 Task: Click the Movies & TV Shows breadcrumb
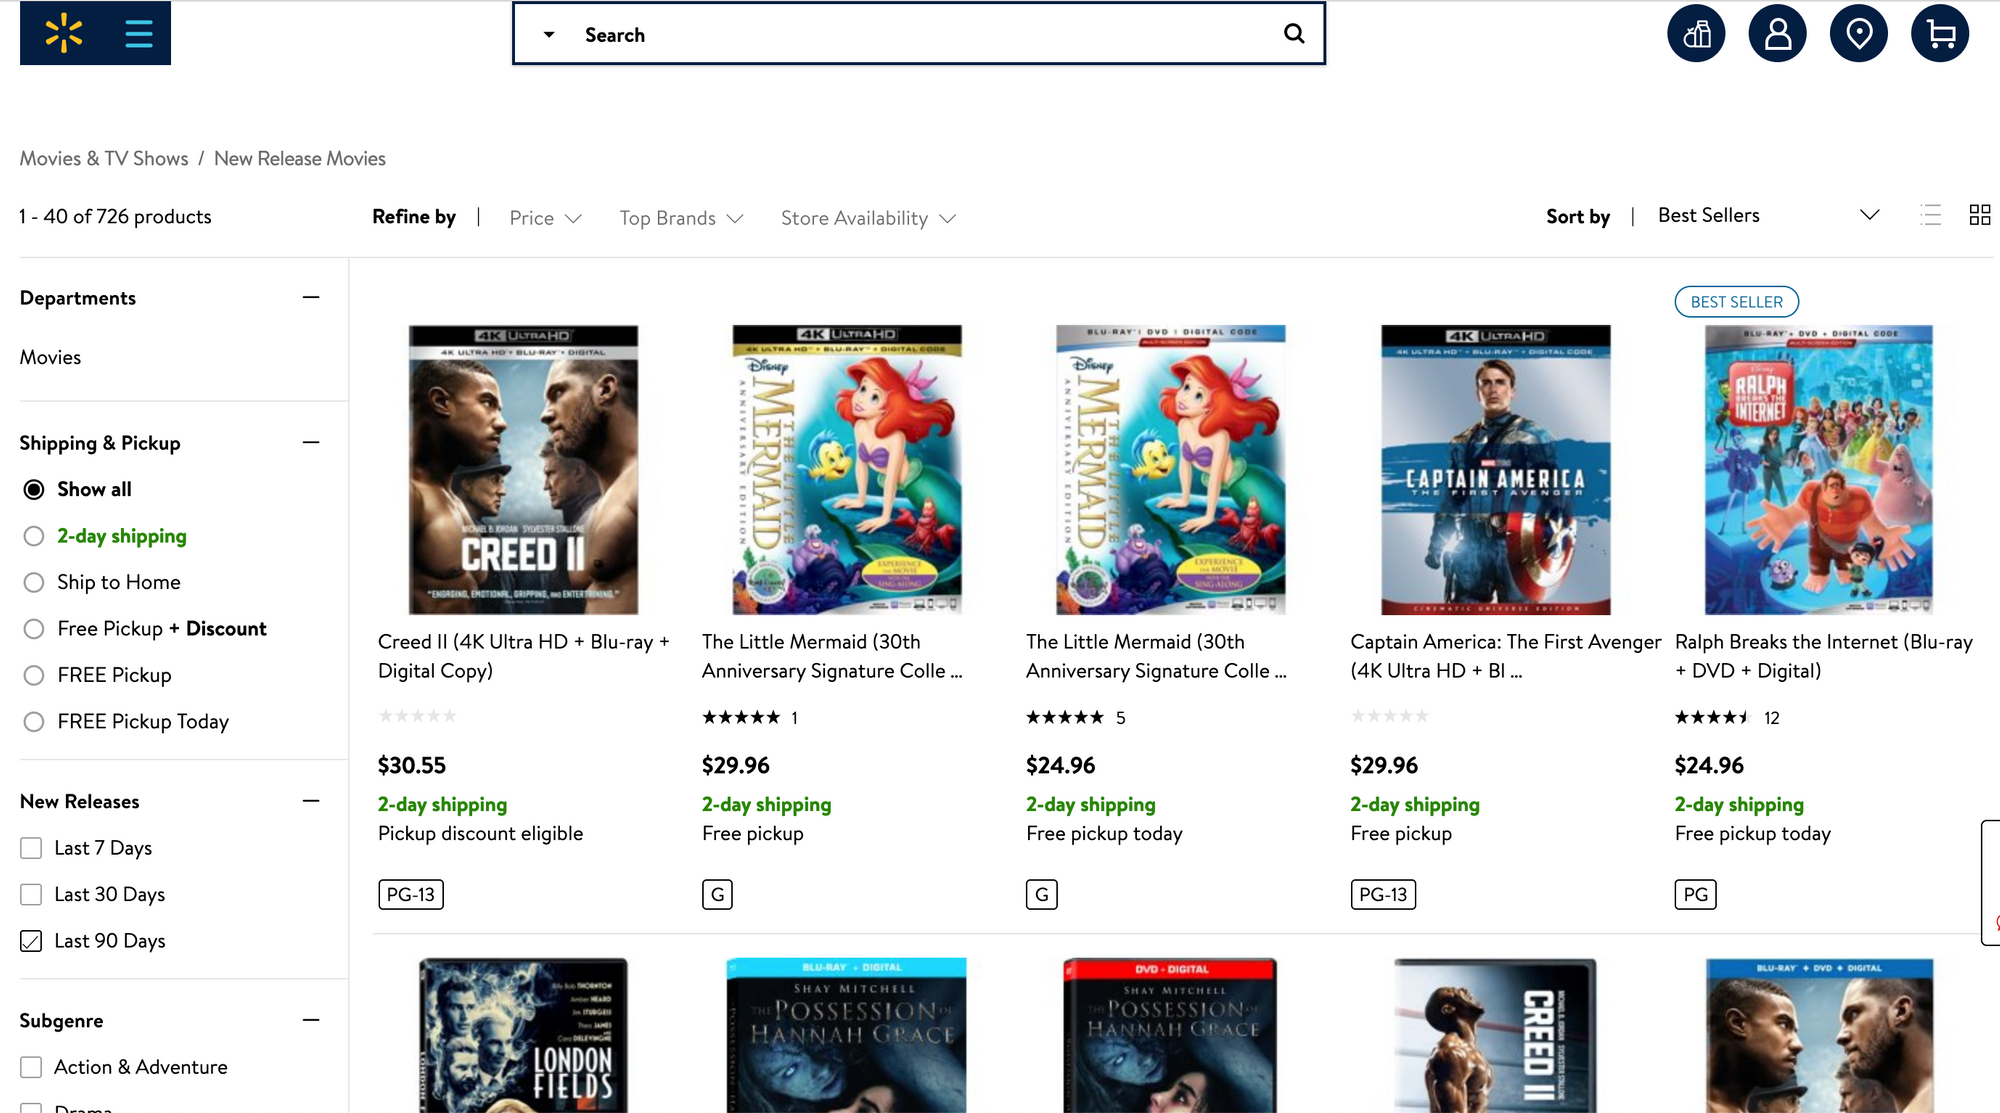pyautogui.click(x=103, y=158)
